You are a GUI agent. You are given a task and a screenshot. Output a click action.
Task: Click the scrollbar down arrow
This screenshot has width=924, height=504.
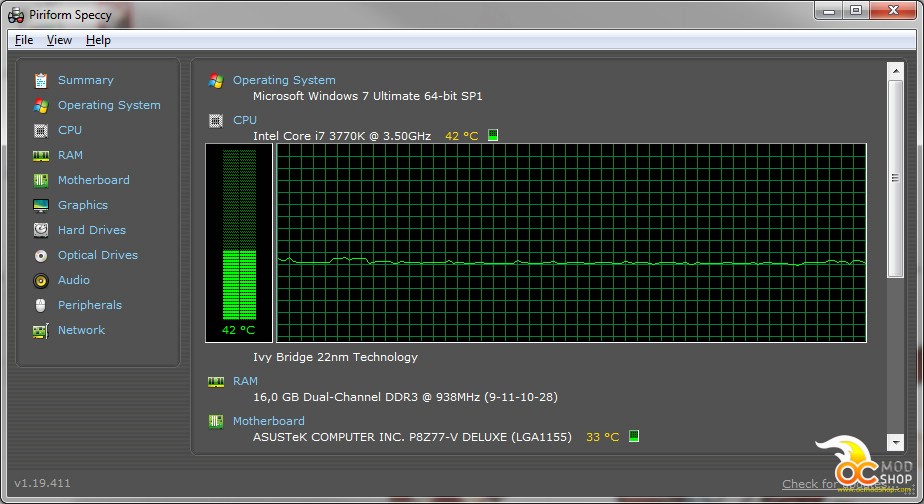896,442
